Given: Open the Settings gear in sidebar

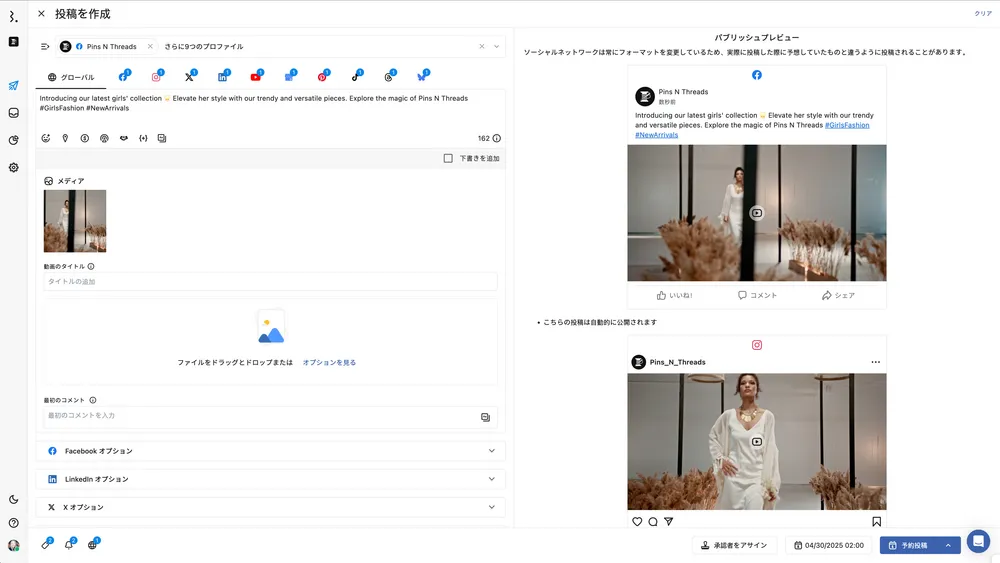Looking at the screenshot, I should [x=13, y=168].
